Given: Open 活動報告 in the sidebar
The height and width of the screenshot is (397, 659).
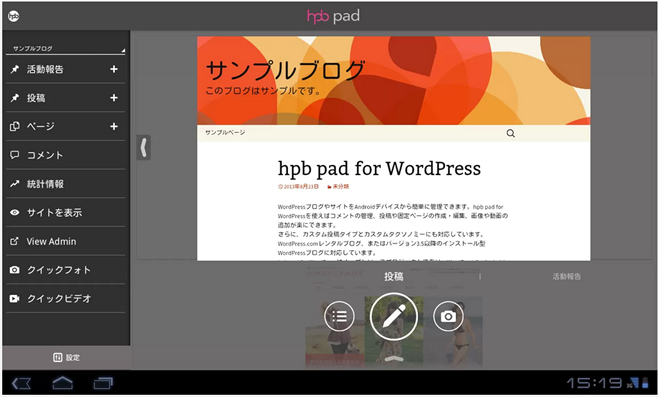Looking at the screenshot, I should 66,69.
